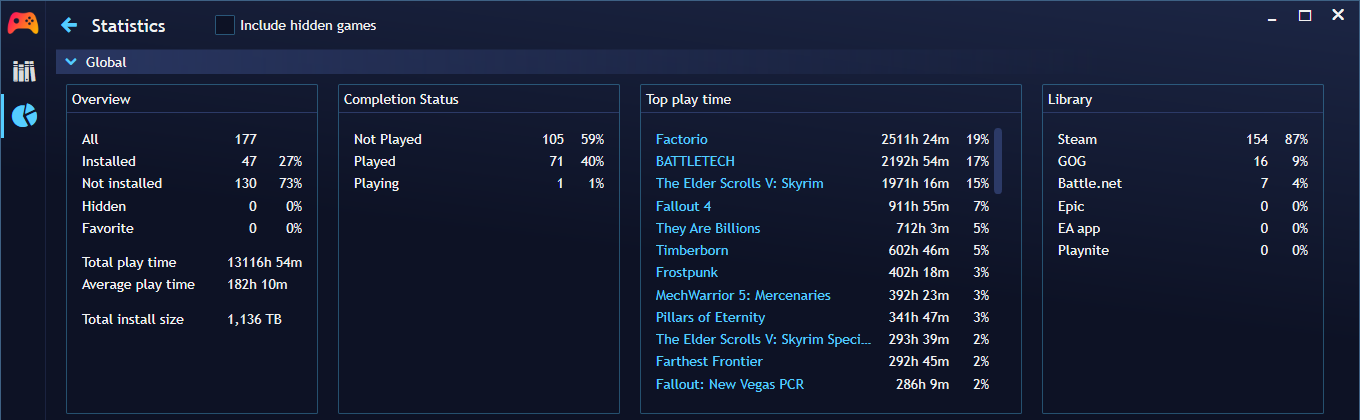This screenshot has height=420, width=1360.
Task: Open Fallout 4 from play time list
Action: [x=684, y=206]
